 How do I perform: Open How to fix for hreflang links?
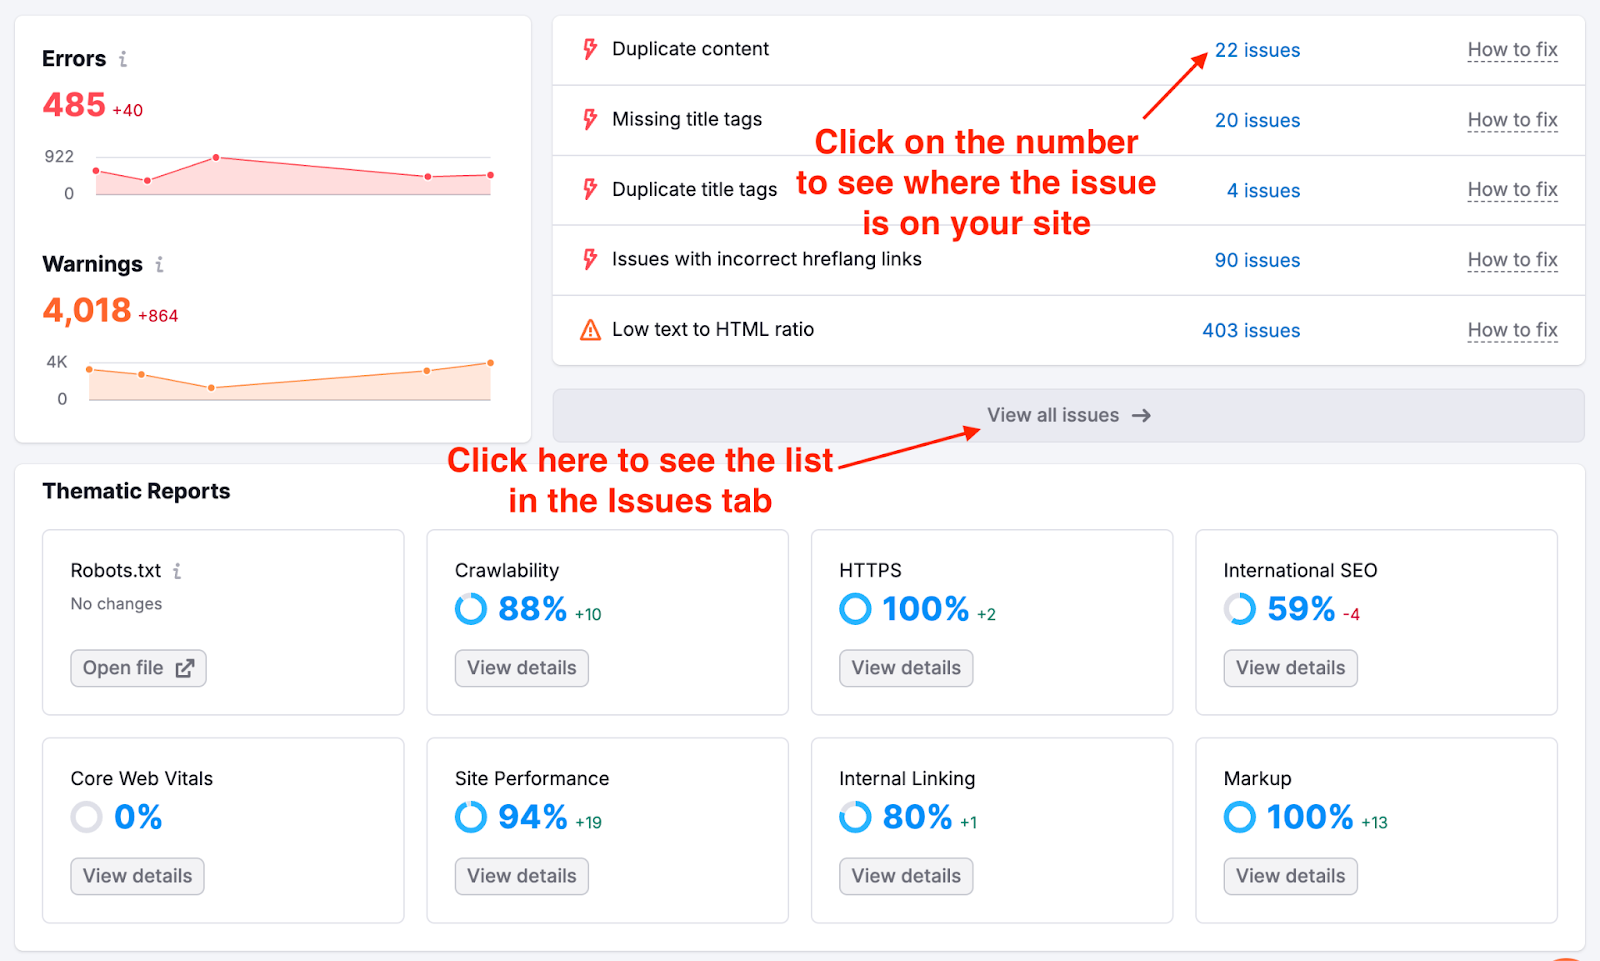1512,260
